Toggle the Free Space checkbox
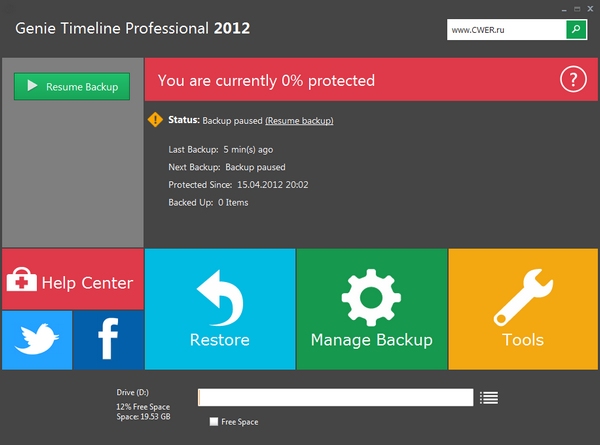Viewport: 600px width, 445px height. click(x=214, y=422)
